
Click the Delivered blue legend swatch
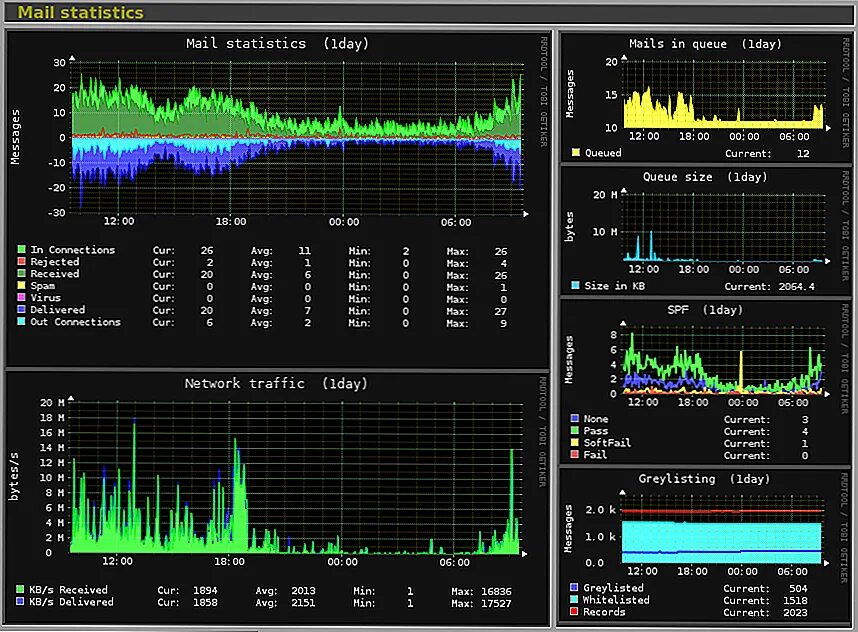[x=21, y=310]
